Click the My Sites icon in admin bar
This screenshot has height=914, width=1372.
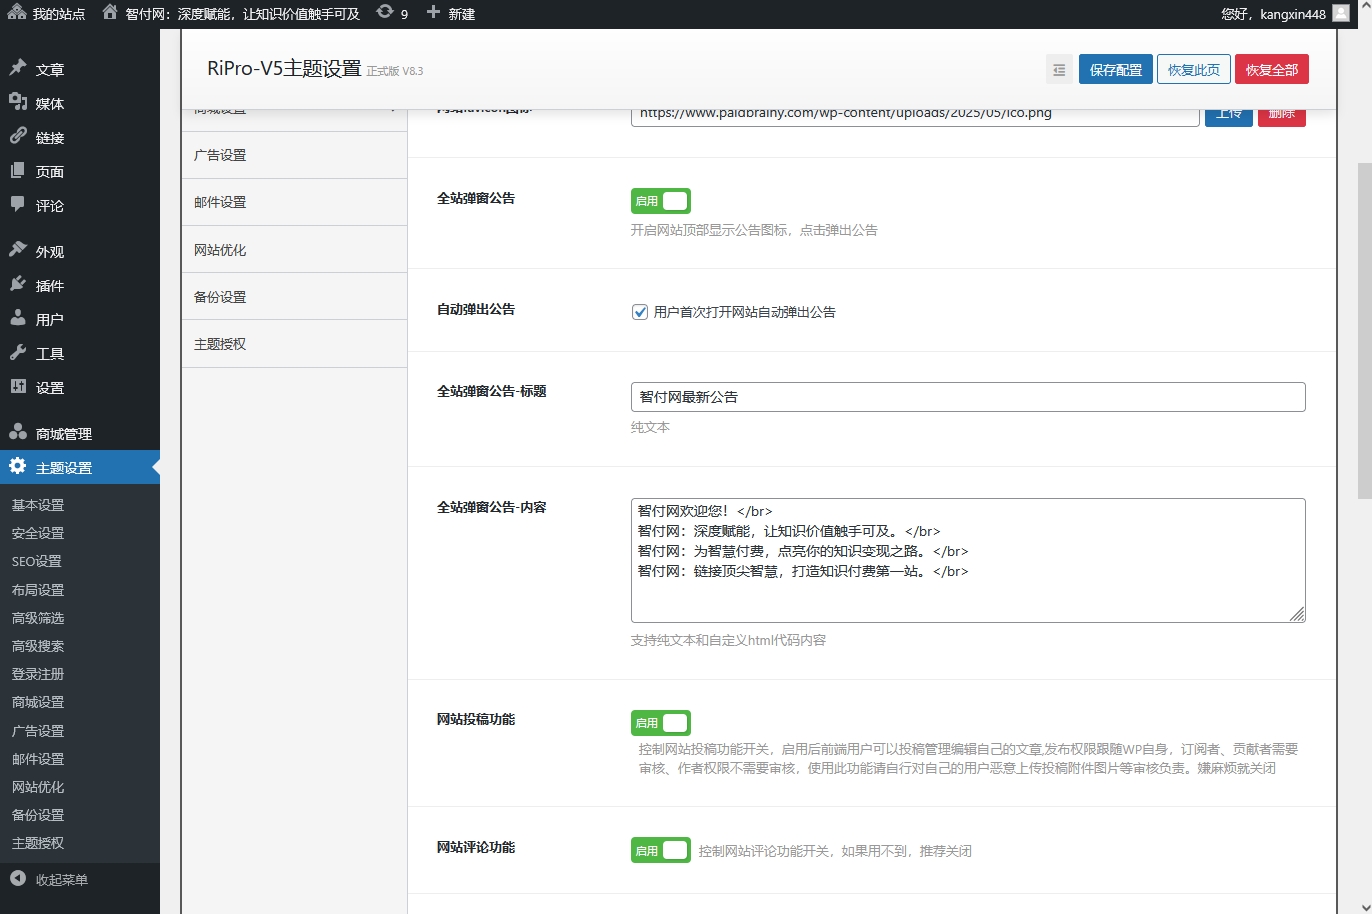[17, 13]
